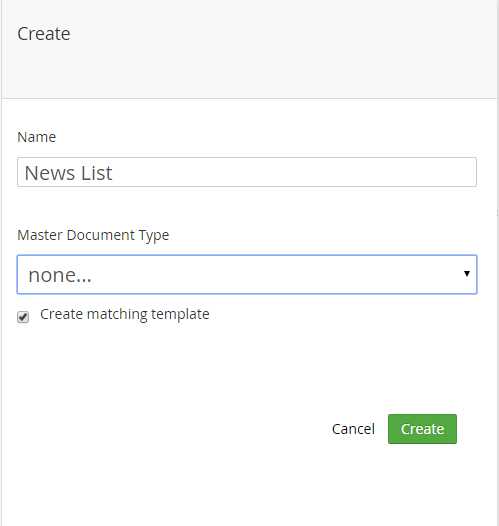Screen dimensions: 499x526
Task: Click the green Create button
Action: point(422,429)
